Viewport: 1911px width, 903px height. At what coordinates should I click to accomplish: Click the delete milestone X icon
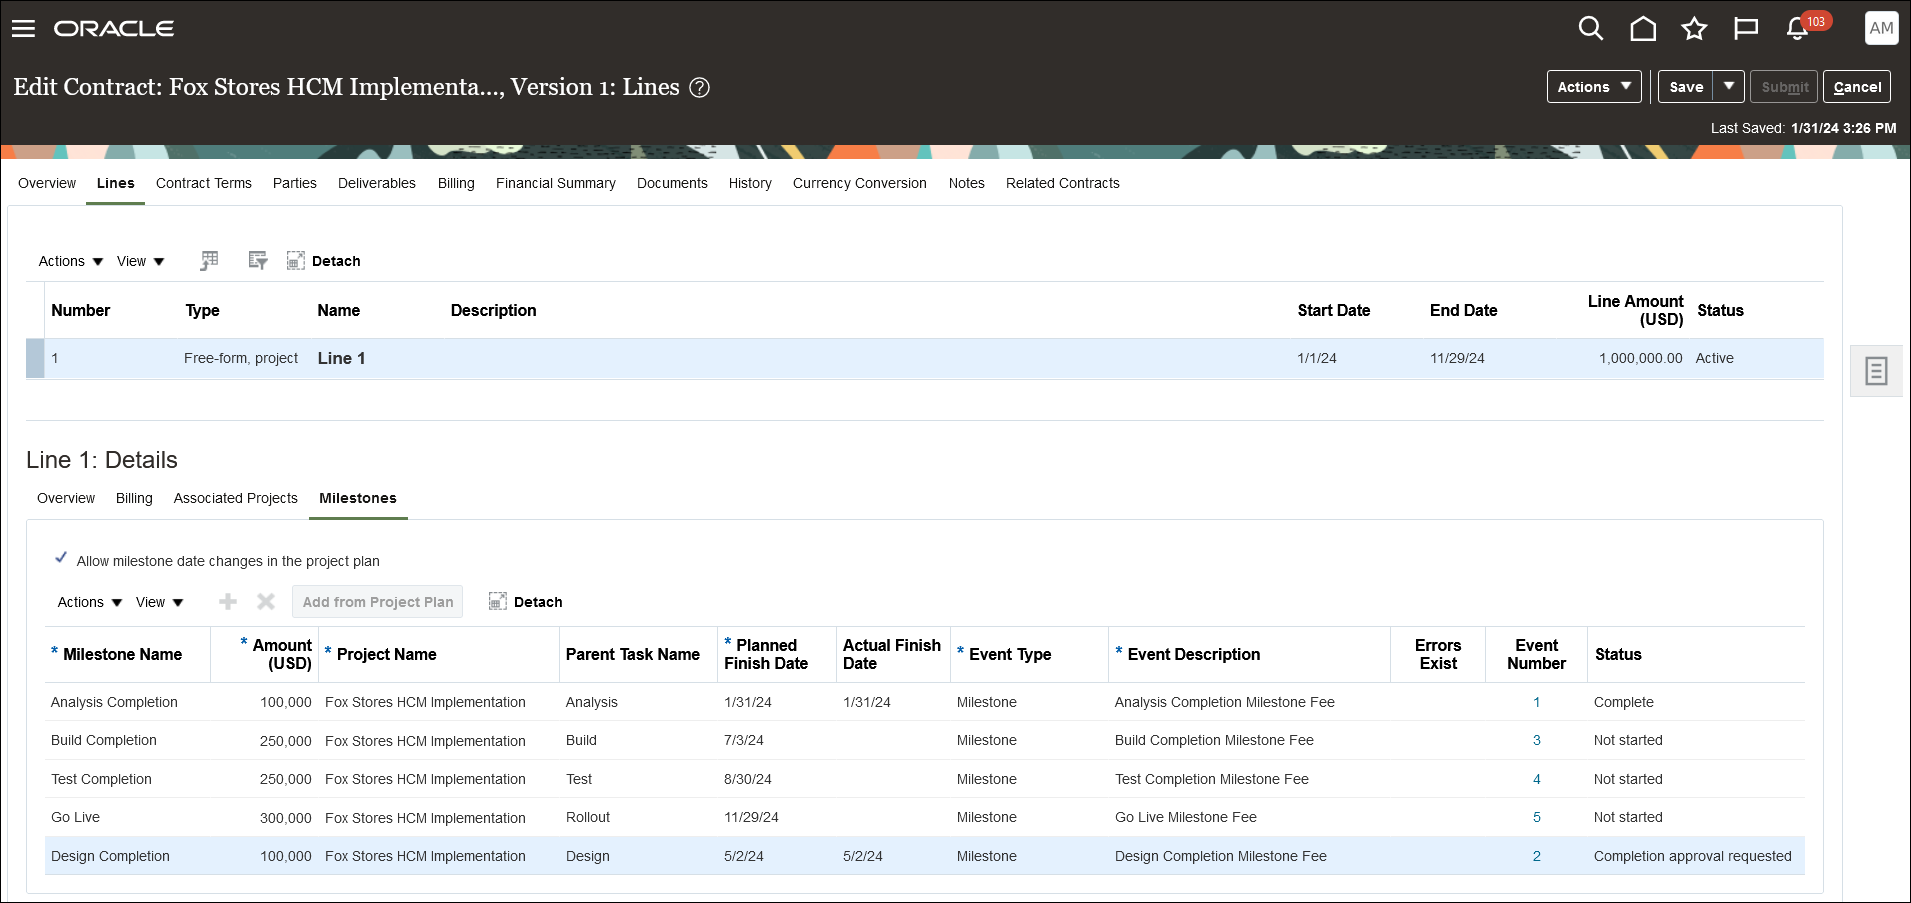[x=266, y=602]
